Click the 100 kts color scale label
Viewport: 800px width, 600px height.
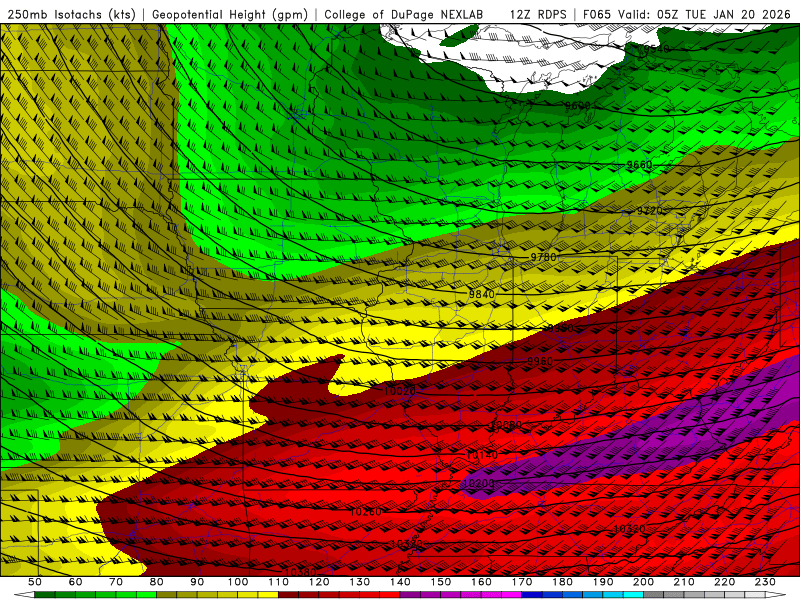(x=238, y=582)
